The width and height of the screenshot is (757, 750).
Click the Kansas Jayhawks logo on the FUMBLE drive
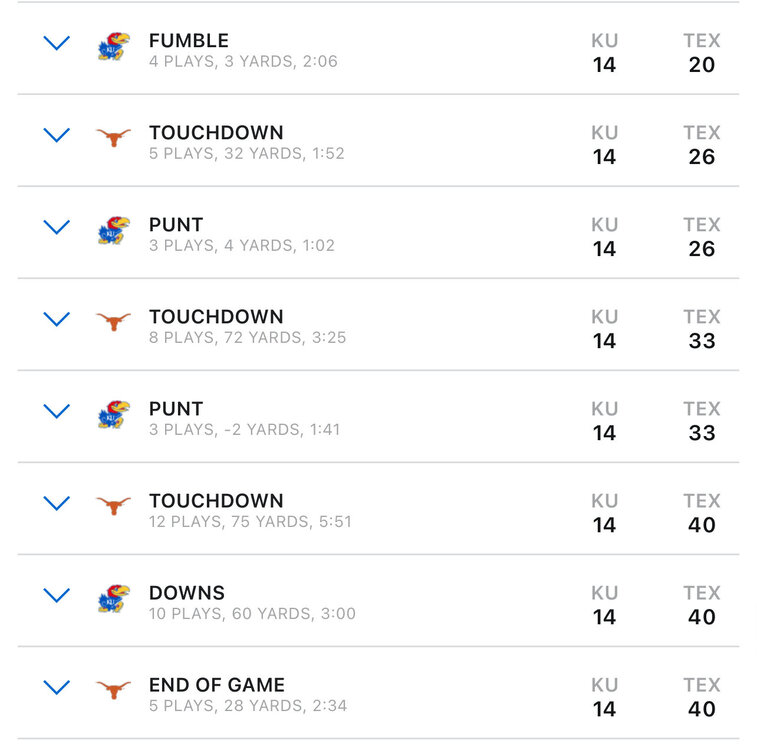point(113,47)
